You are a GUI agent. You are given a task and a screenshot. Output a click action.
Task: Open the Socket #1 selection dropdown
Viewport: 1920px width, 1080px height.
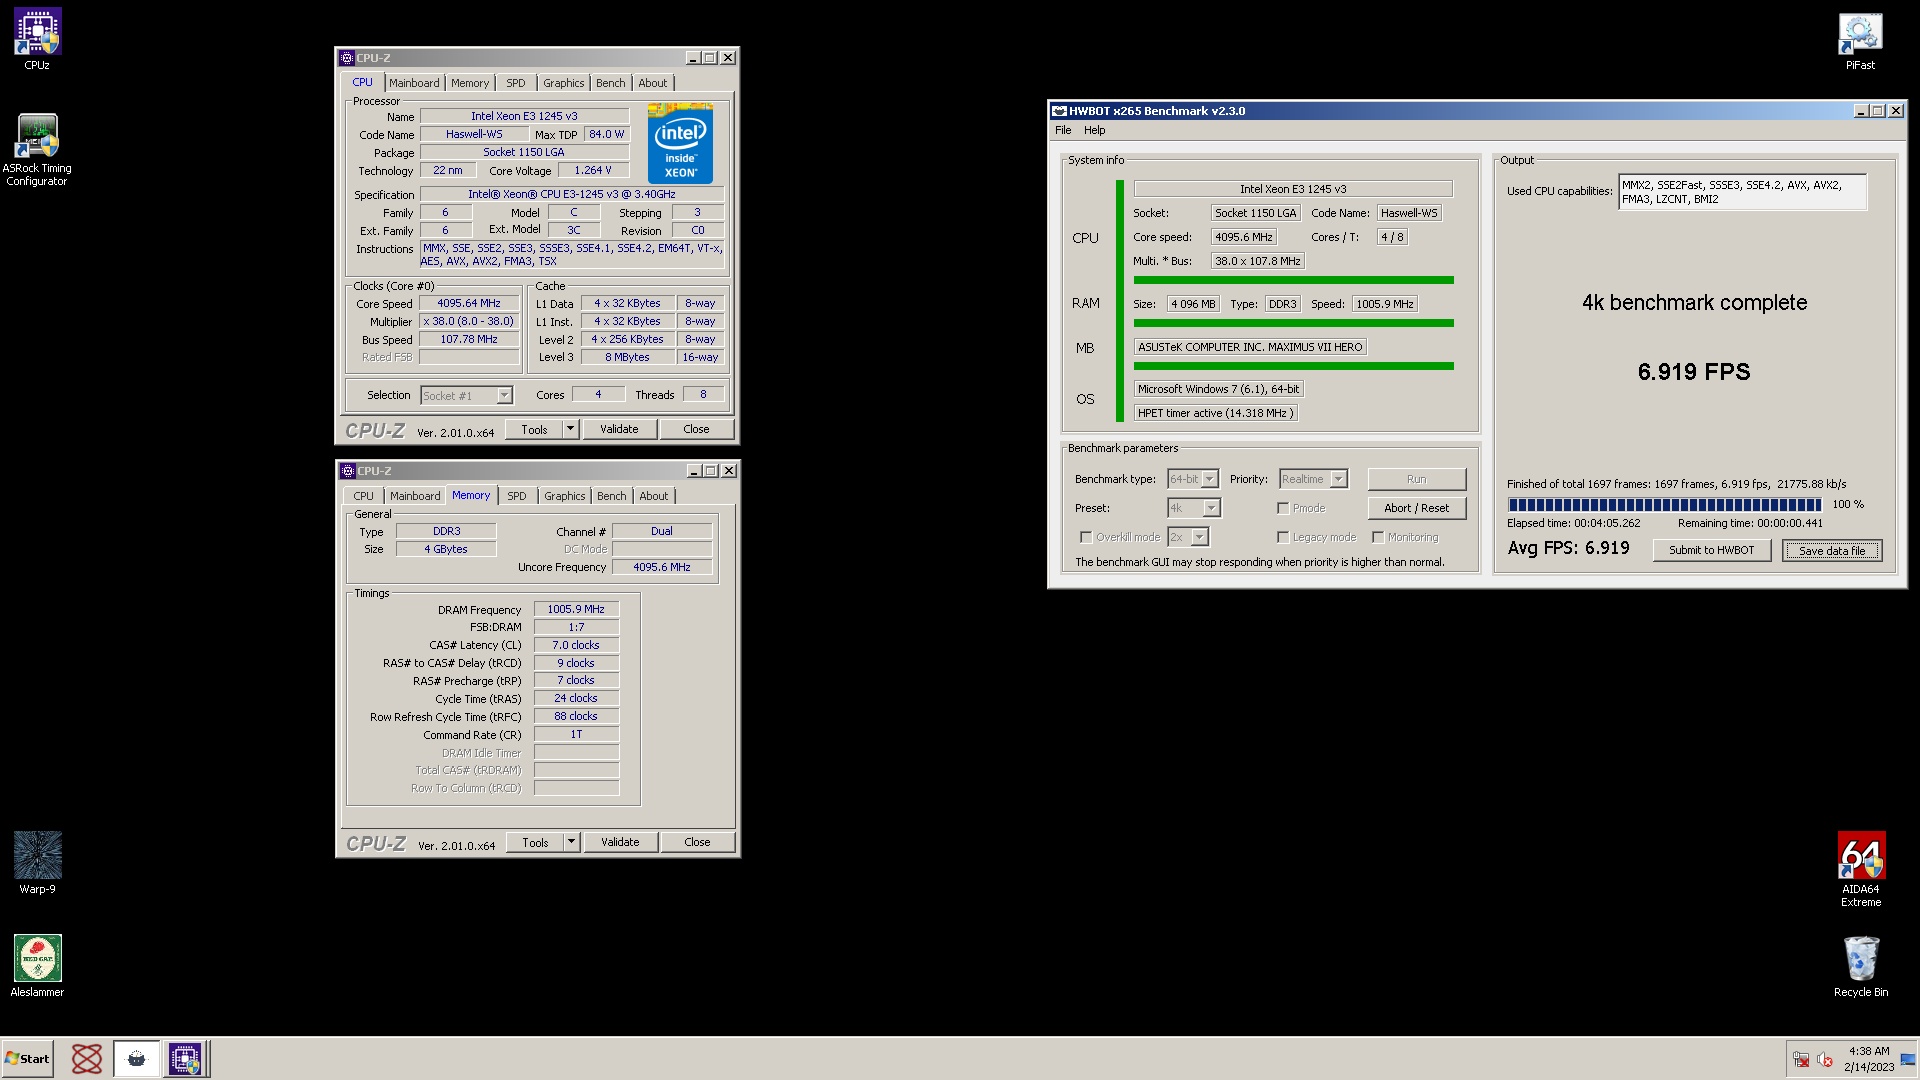pos(466,396)
